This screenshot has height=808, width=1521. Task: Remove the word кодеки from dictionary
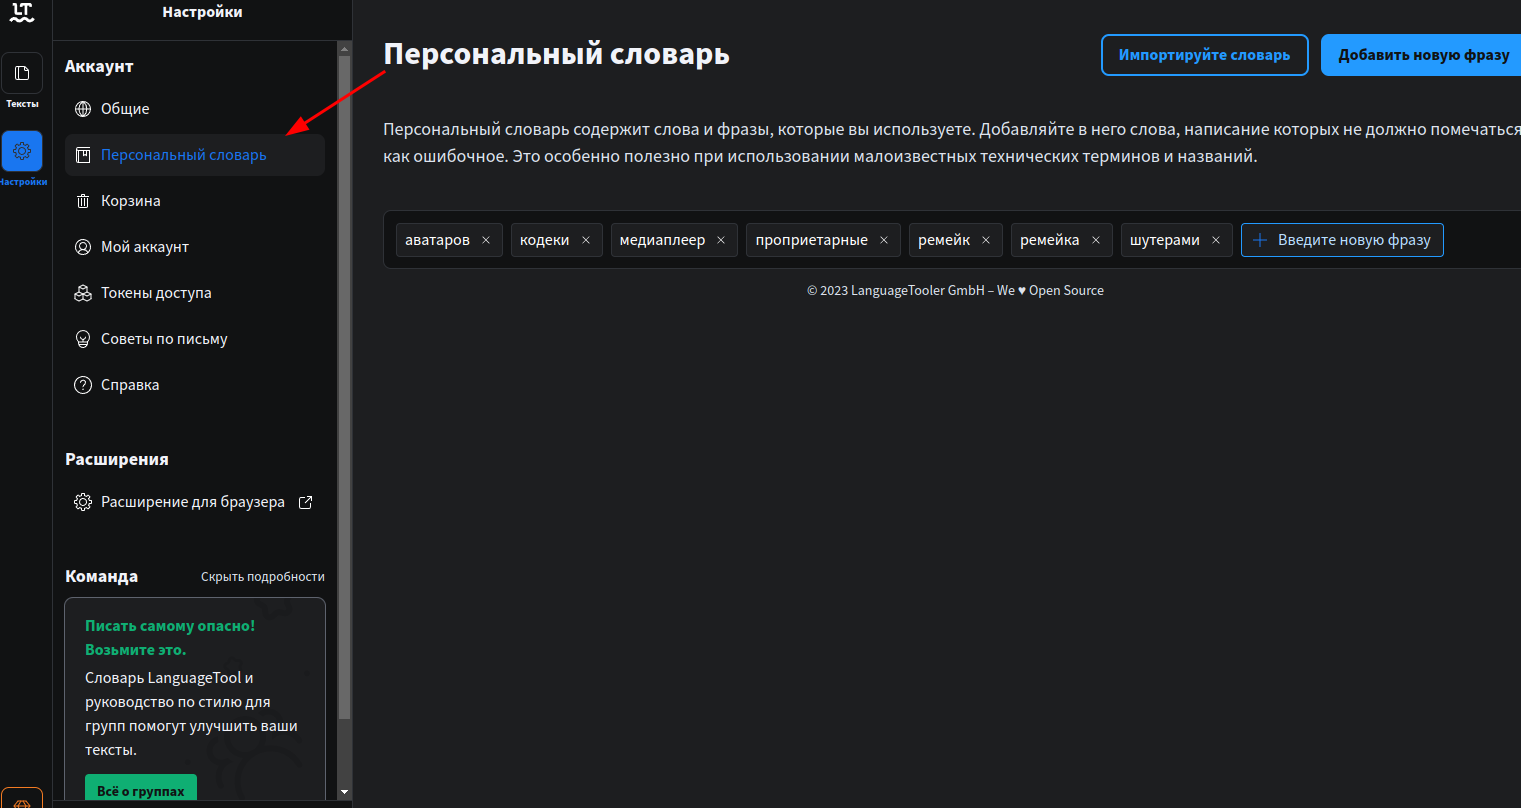point(586,240)
